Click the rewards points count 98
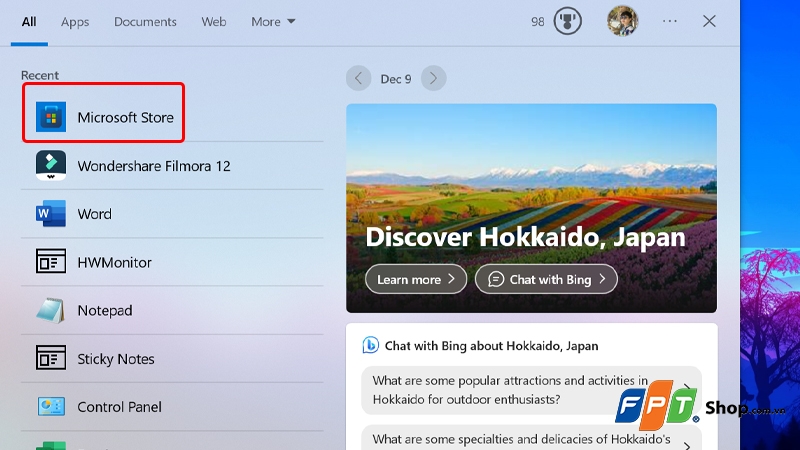800x450 pixels. 537,22
